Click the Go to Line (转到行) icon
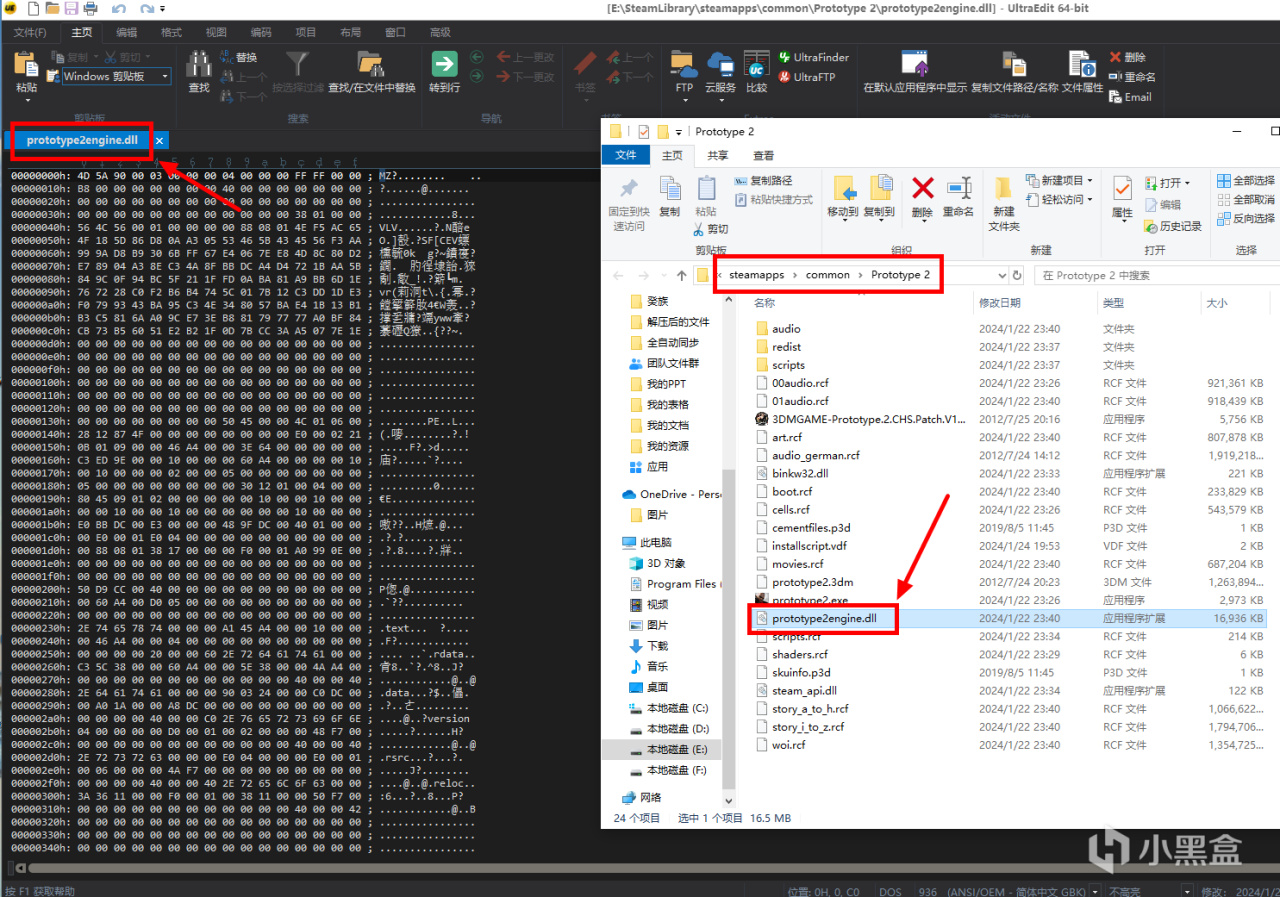 pyautogui.click(x=445, y=64)
